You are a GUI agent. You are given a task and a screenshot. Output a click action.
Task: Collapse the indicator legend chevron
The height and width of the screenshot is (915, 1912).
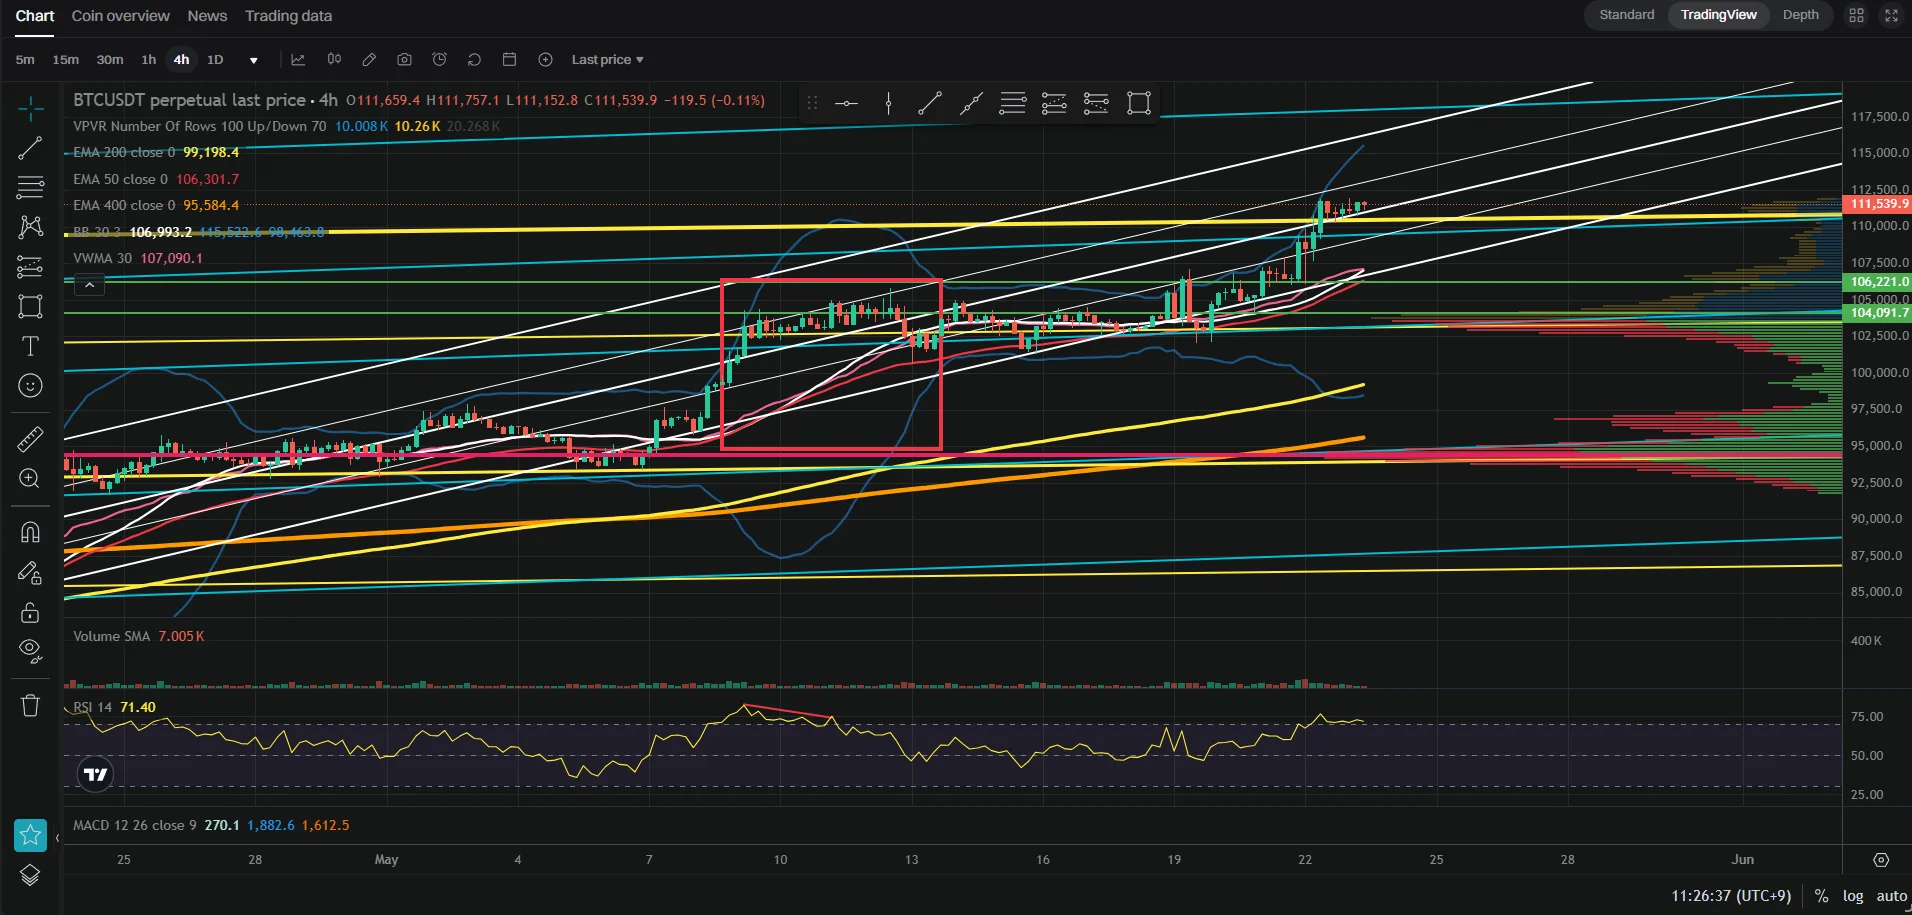89,286
